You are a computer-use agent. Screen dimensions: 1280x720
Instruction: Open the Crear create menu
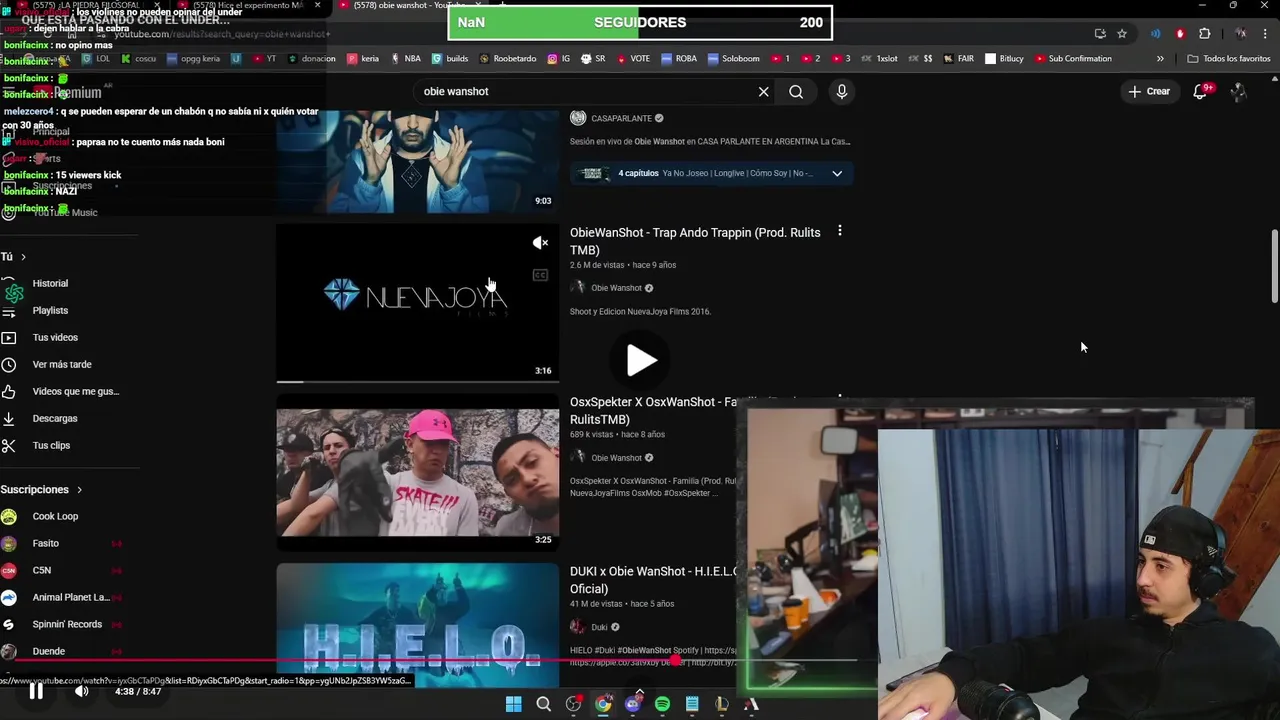pyautogui.click(x=1148, y=92)
